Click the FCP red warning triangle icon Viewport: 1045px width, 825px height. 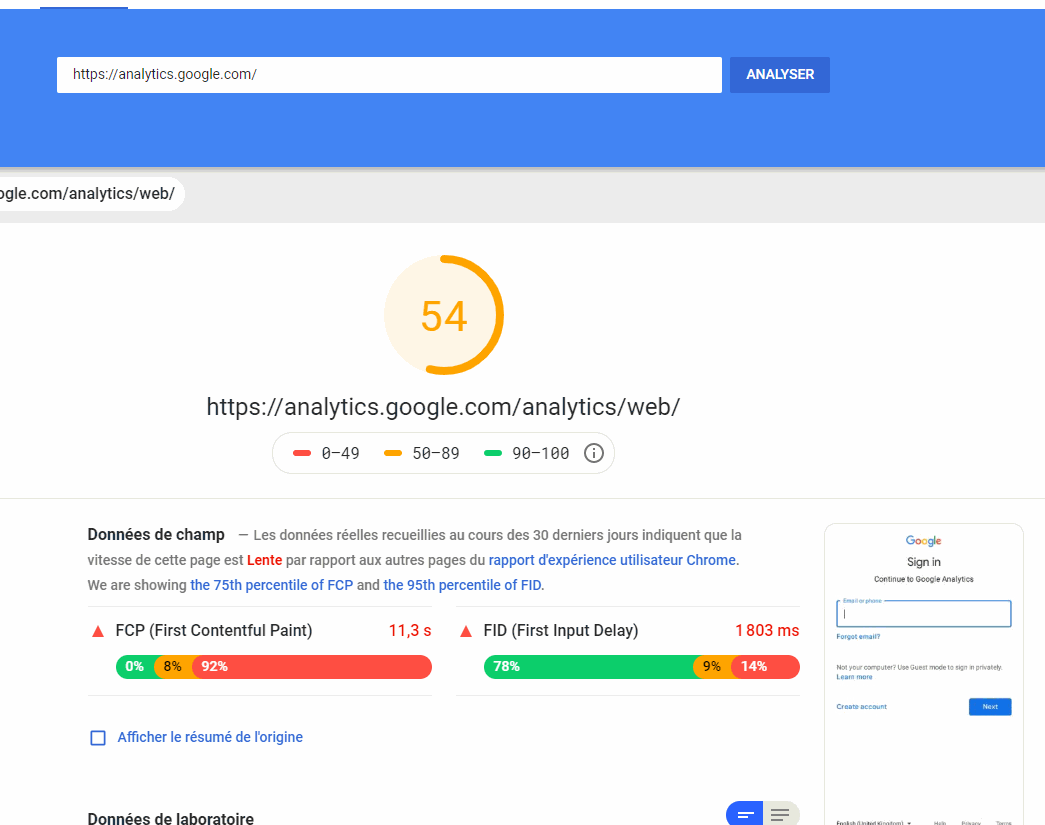coord(98,631)
